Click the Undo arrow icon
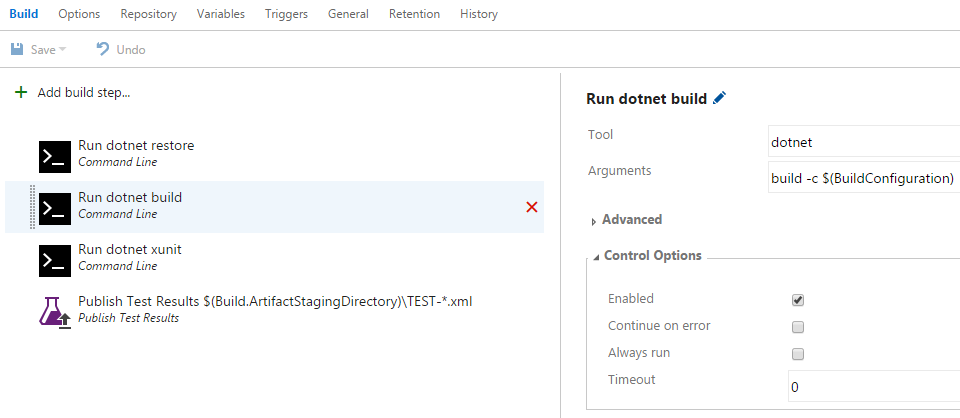The width and height of the screenshot is (960, 418). click(x=103, y=49)
